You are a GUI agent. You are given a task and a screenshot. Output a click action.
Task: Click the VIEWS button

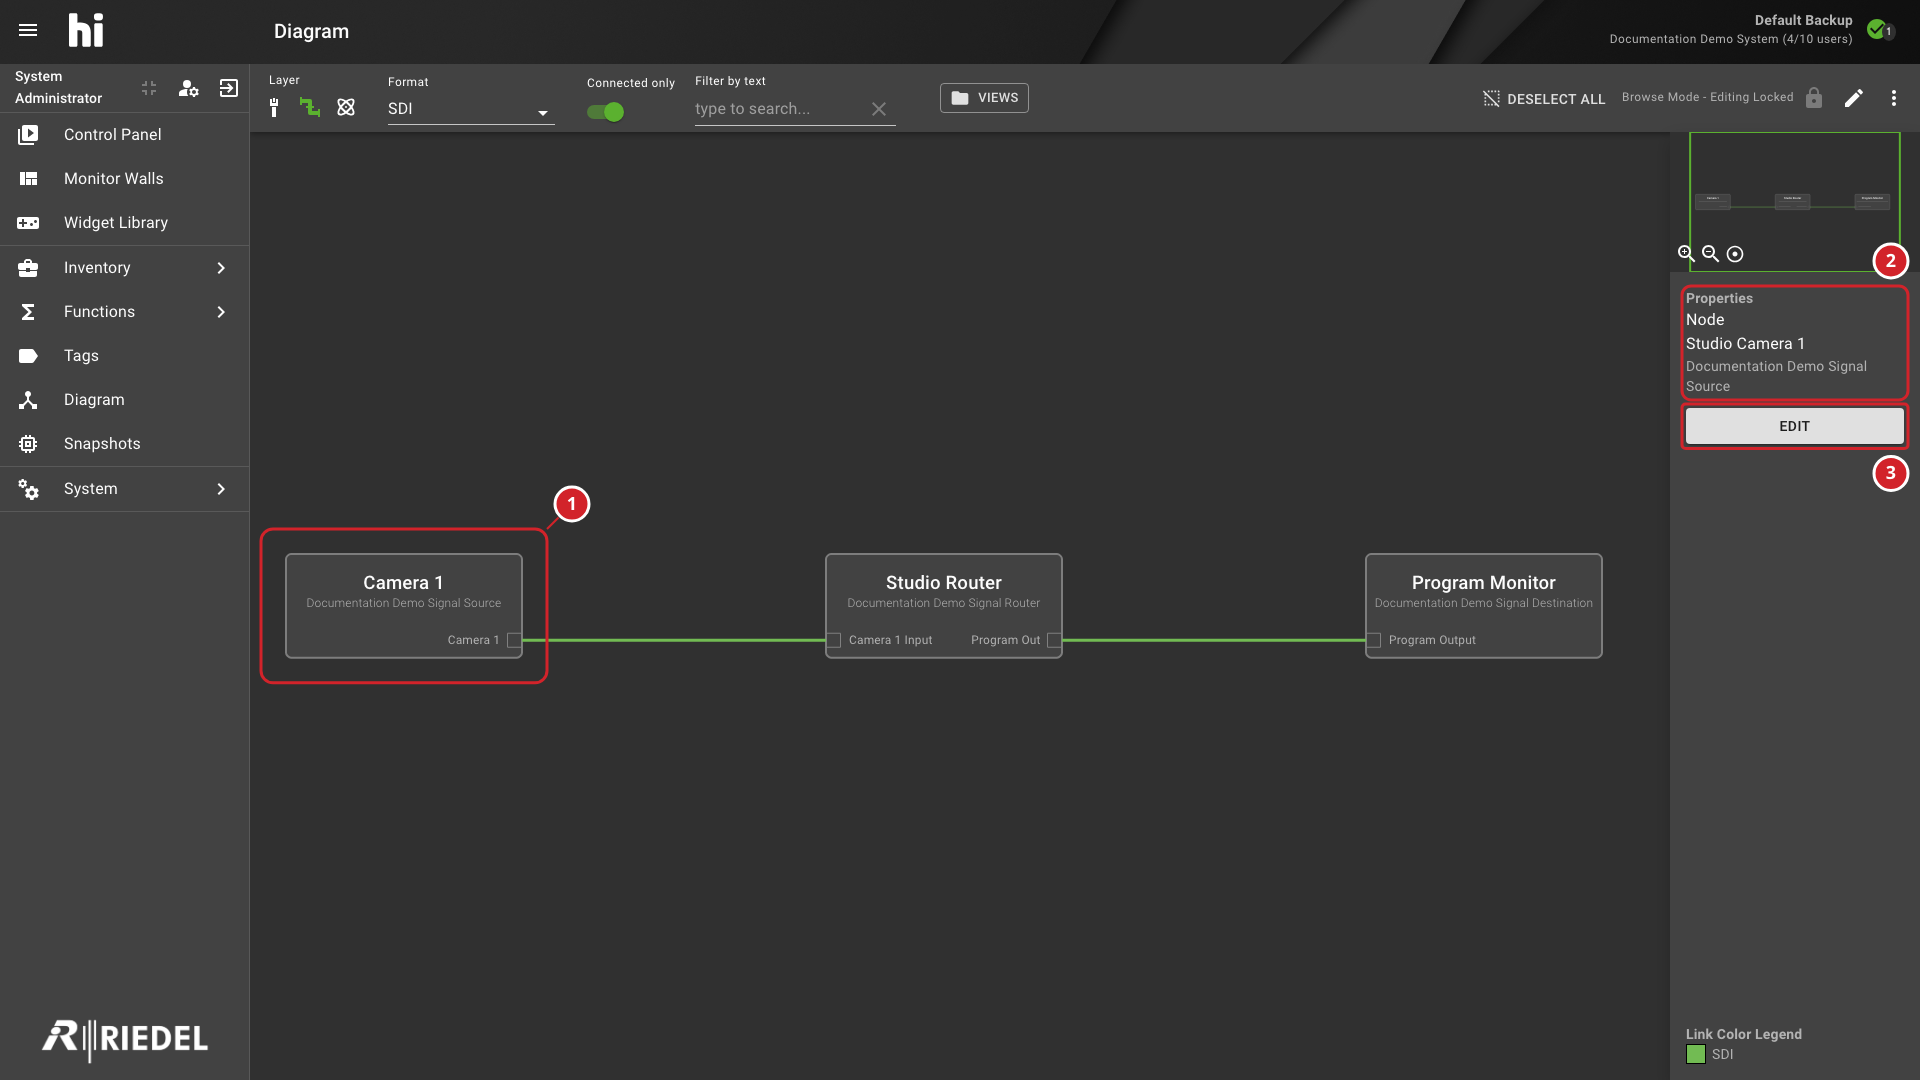pyautogui.click(x=984, y=98)
